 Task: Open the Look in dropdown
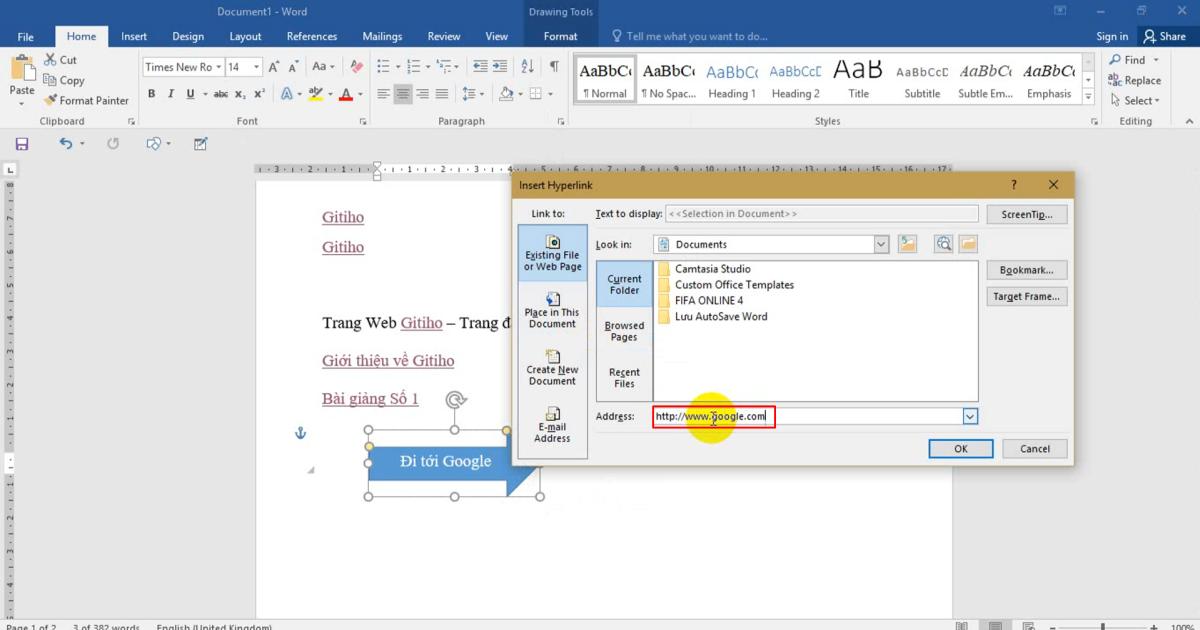[881, 243]
